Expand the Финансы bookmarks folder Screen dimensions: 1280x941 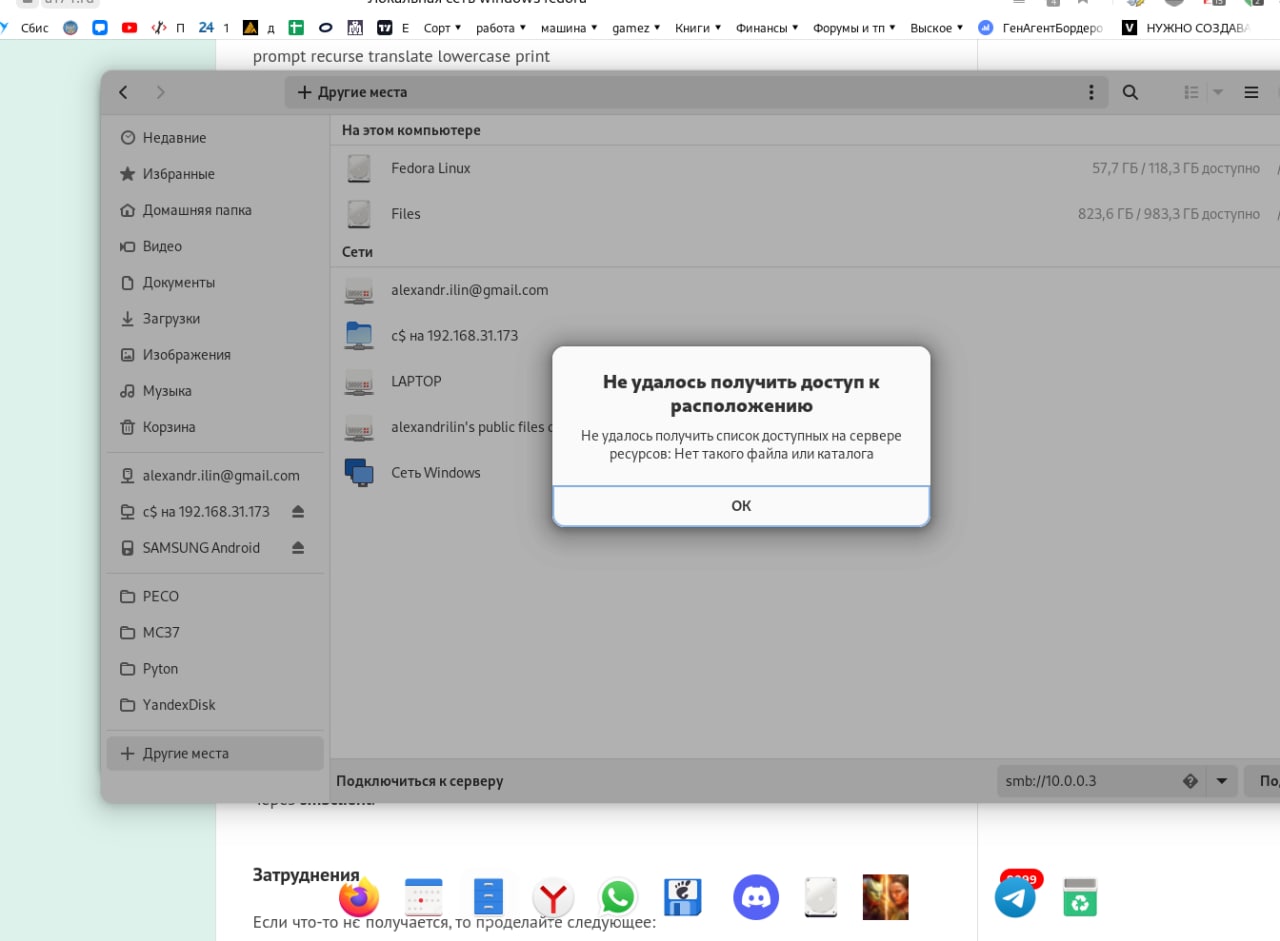(767, 28)
